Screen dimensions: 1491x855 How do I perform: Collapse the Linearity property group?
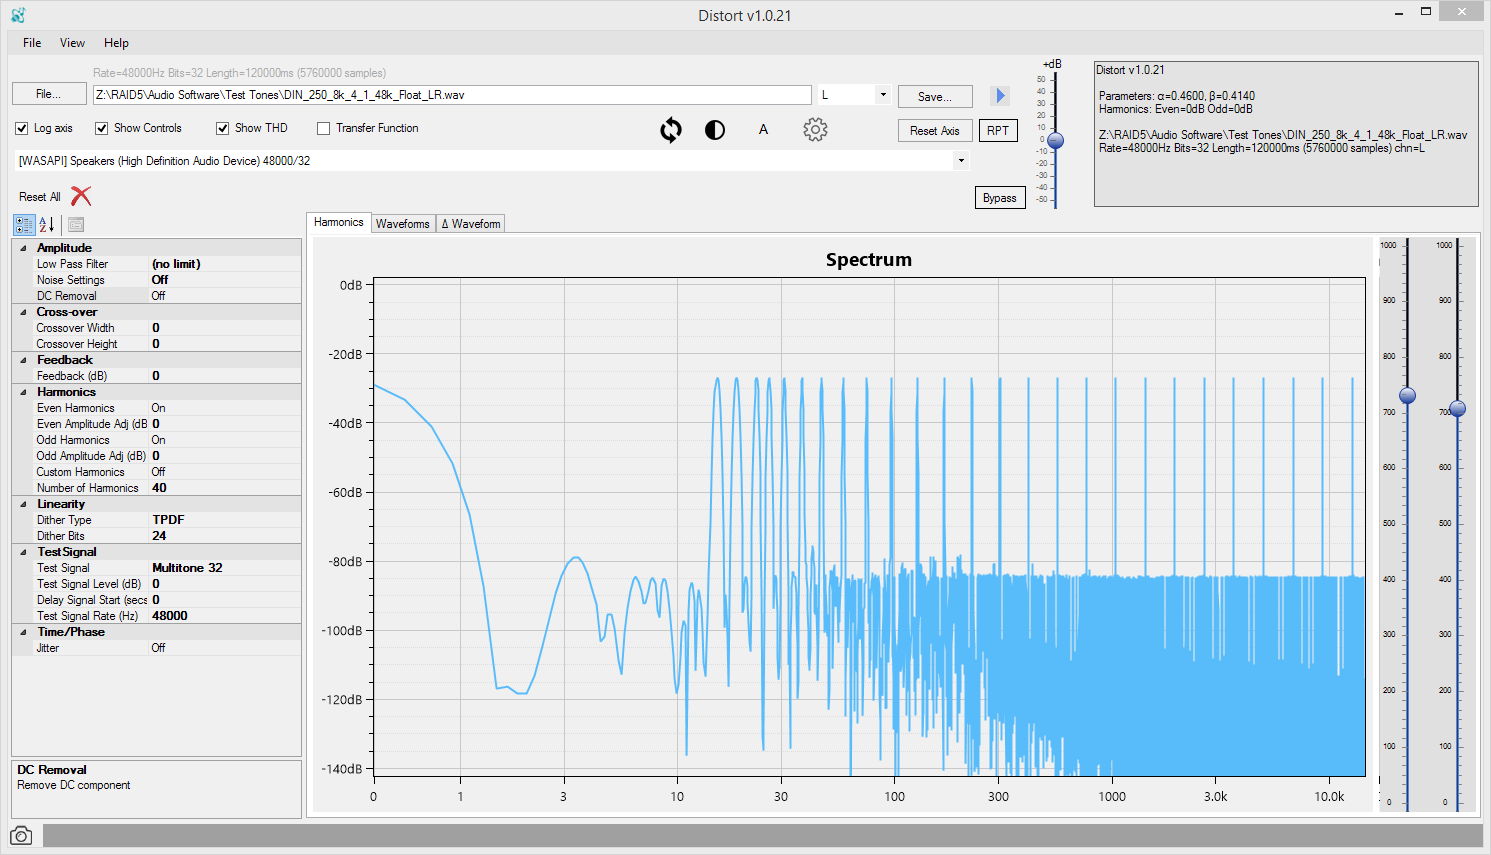[23, 504]
